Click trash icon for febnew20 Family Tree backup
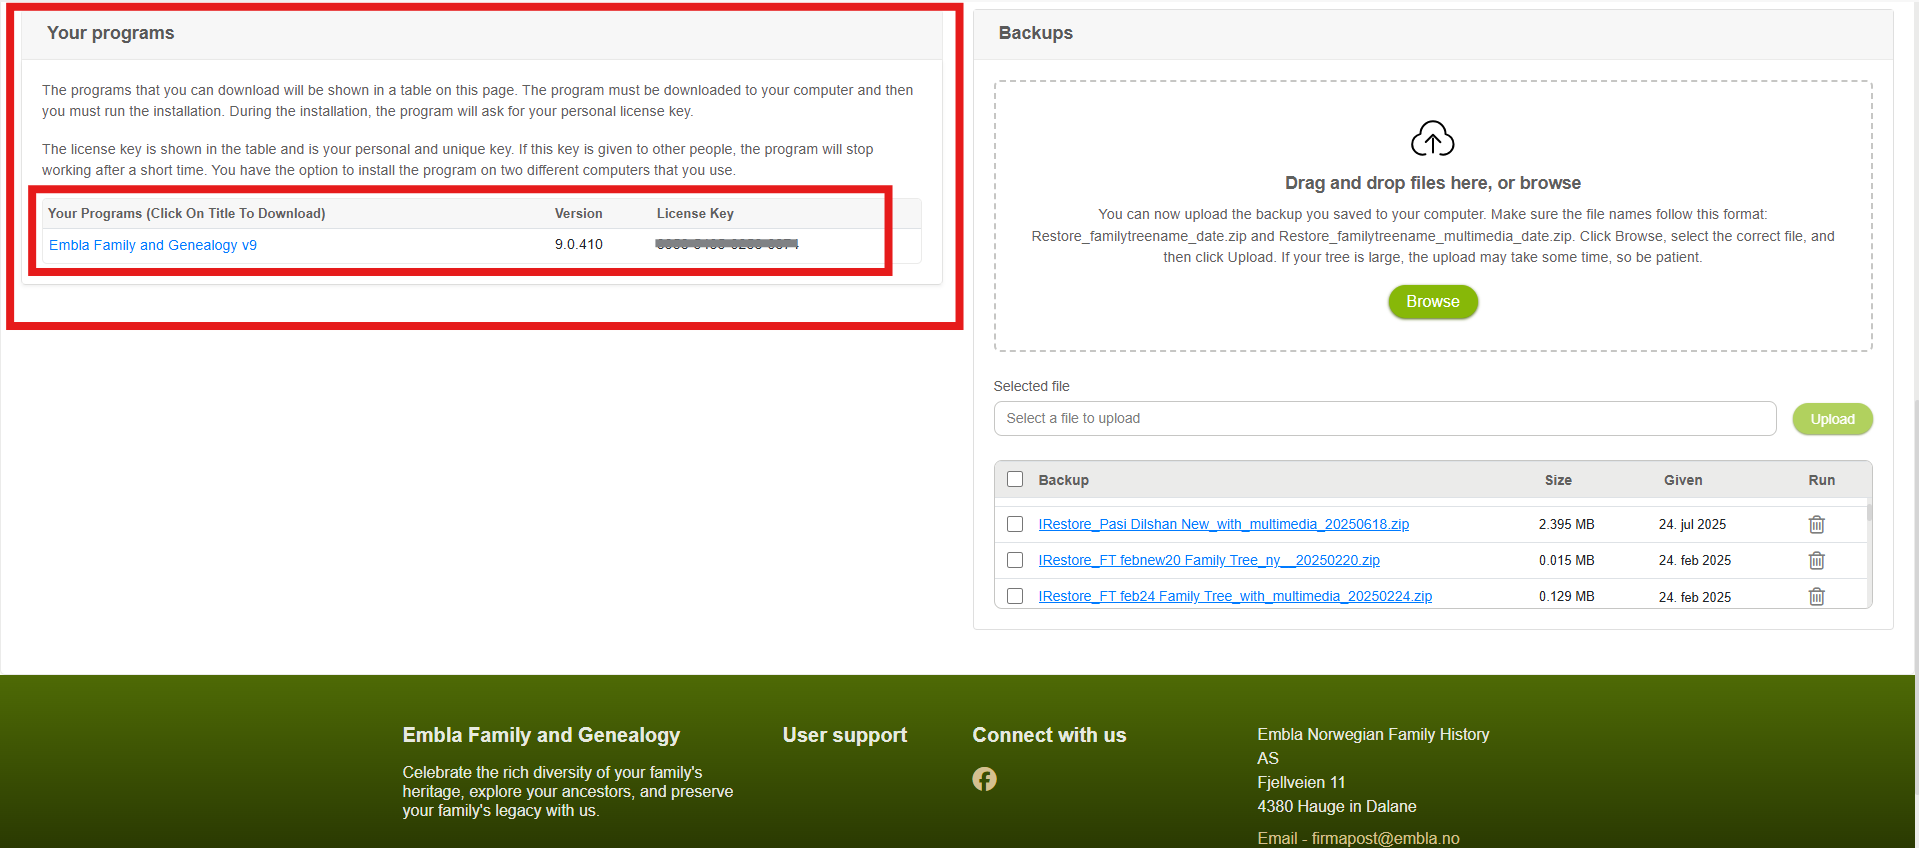The height and width of the screenshot is (848, 1919). click(1816, 560)
